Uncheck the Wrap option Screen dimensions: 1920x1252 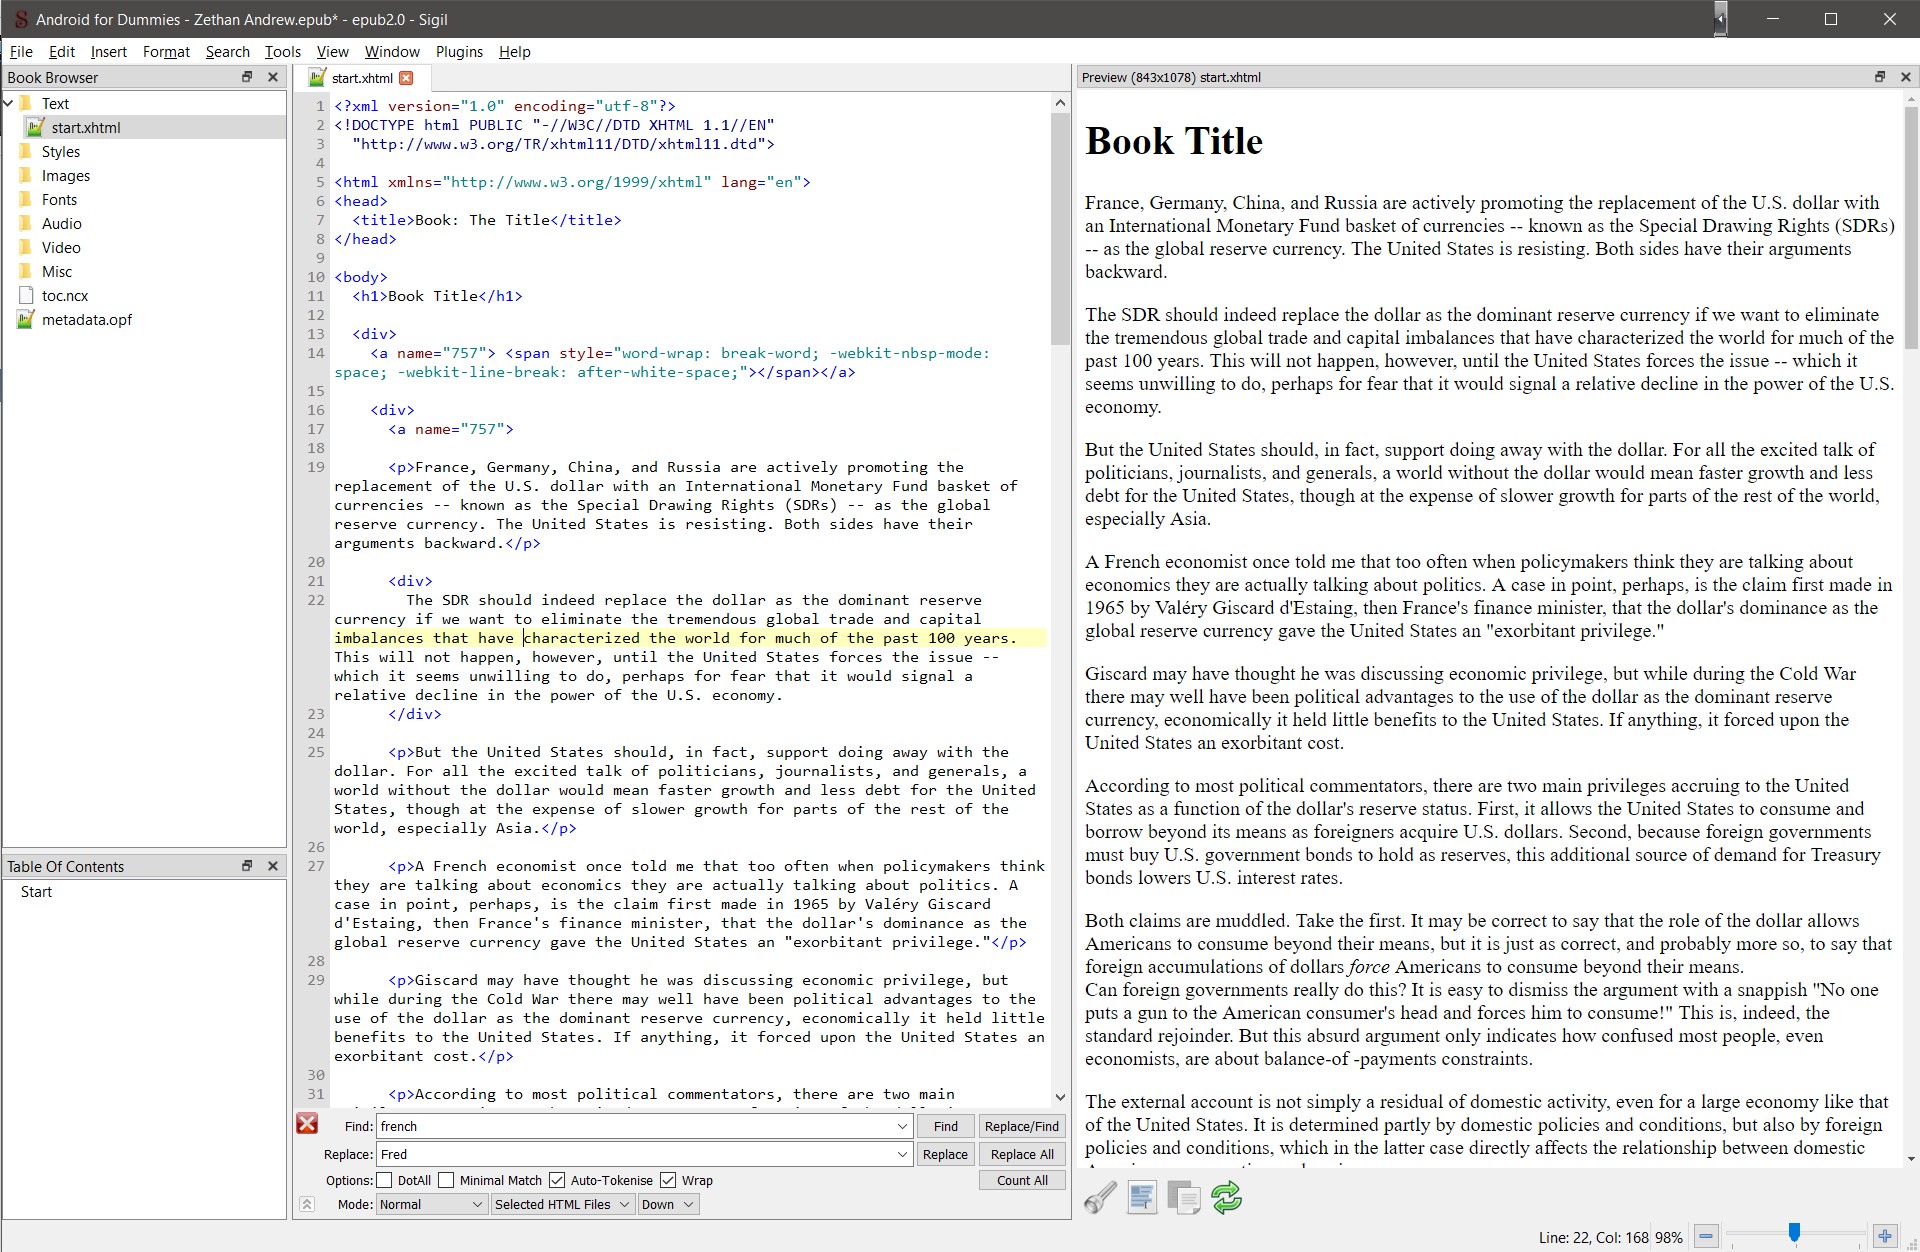668,1180
